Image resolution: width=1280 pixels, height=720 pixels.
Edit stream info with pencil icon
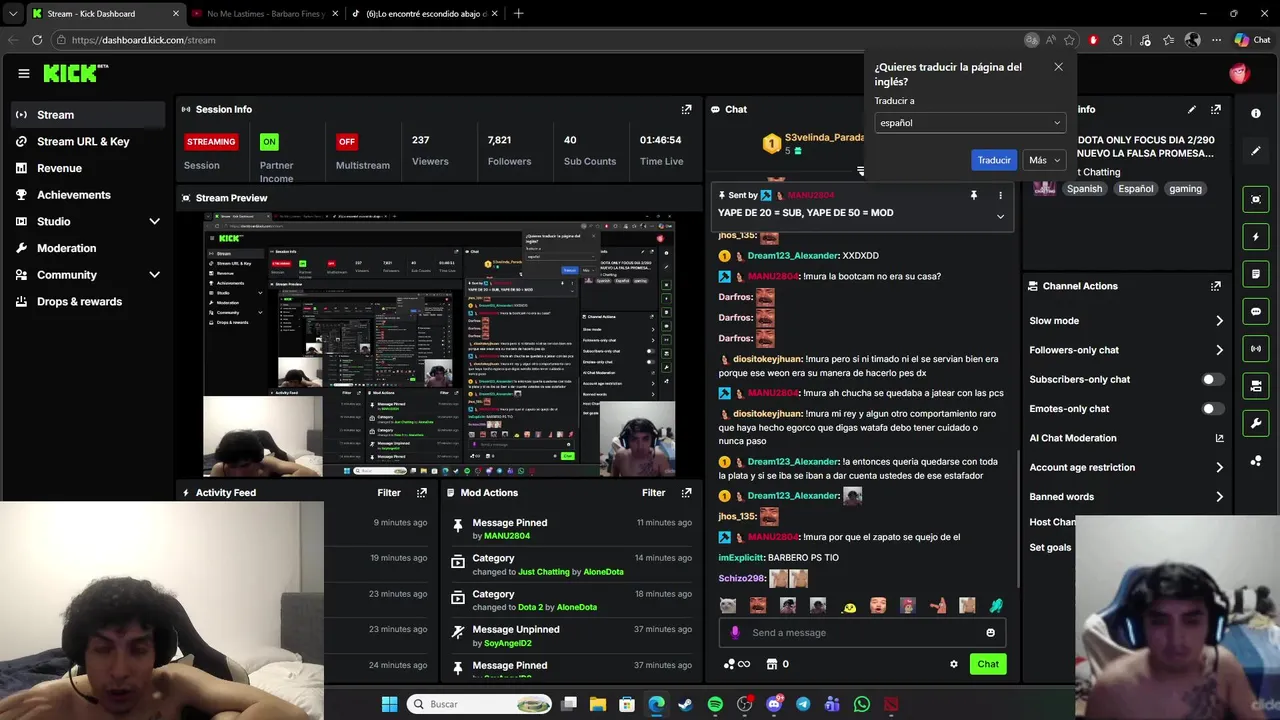point(1192,109)
